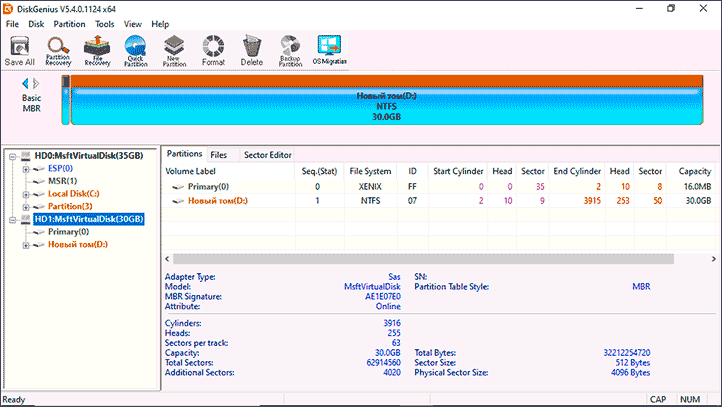Image resolution: width=722 pixels, height=407 pixels.
Task: Click the DiskGenius app logo icon
Action: coord(8,9)
